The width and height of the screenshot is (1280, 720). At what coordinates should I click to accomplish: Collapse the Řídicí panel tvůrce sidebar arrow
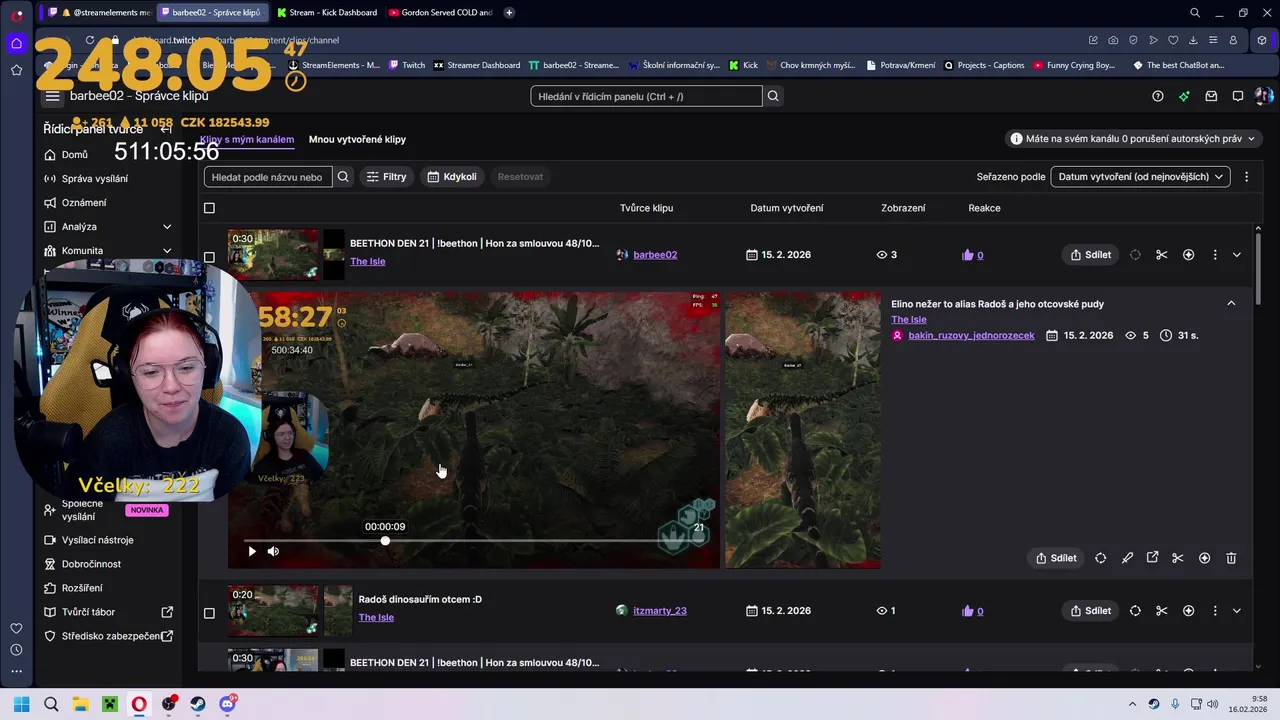[x=166, y=129]
